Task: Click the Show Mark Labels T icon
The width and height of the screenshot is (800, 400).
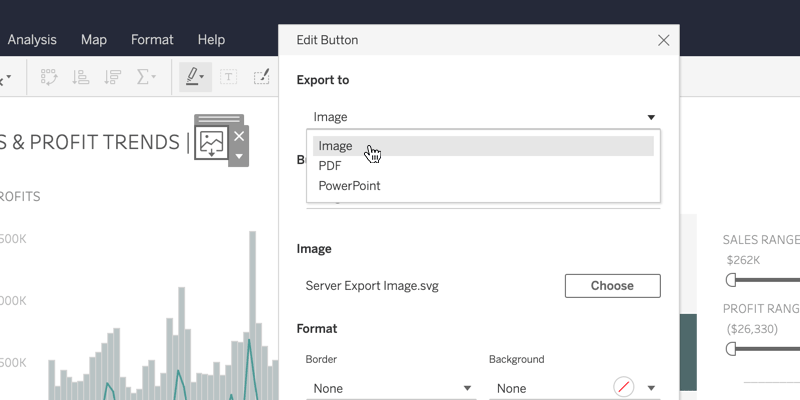Action: [x=228, y=76]
